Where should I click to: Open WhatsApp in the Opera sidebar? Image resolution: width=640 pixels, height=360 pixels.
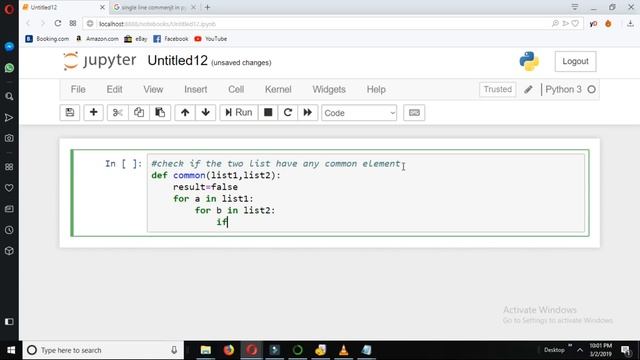point(9,68)
